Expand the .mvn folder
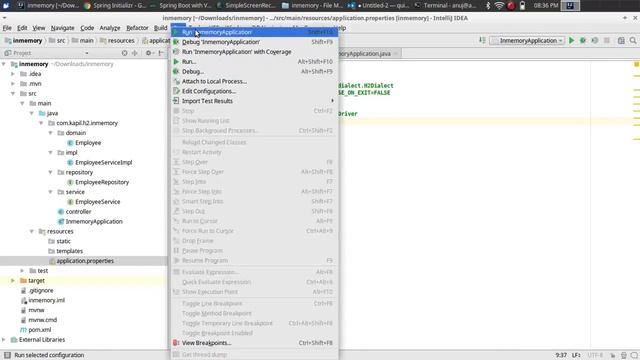Viewport: 640px width, 360px height. point(13,84)
